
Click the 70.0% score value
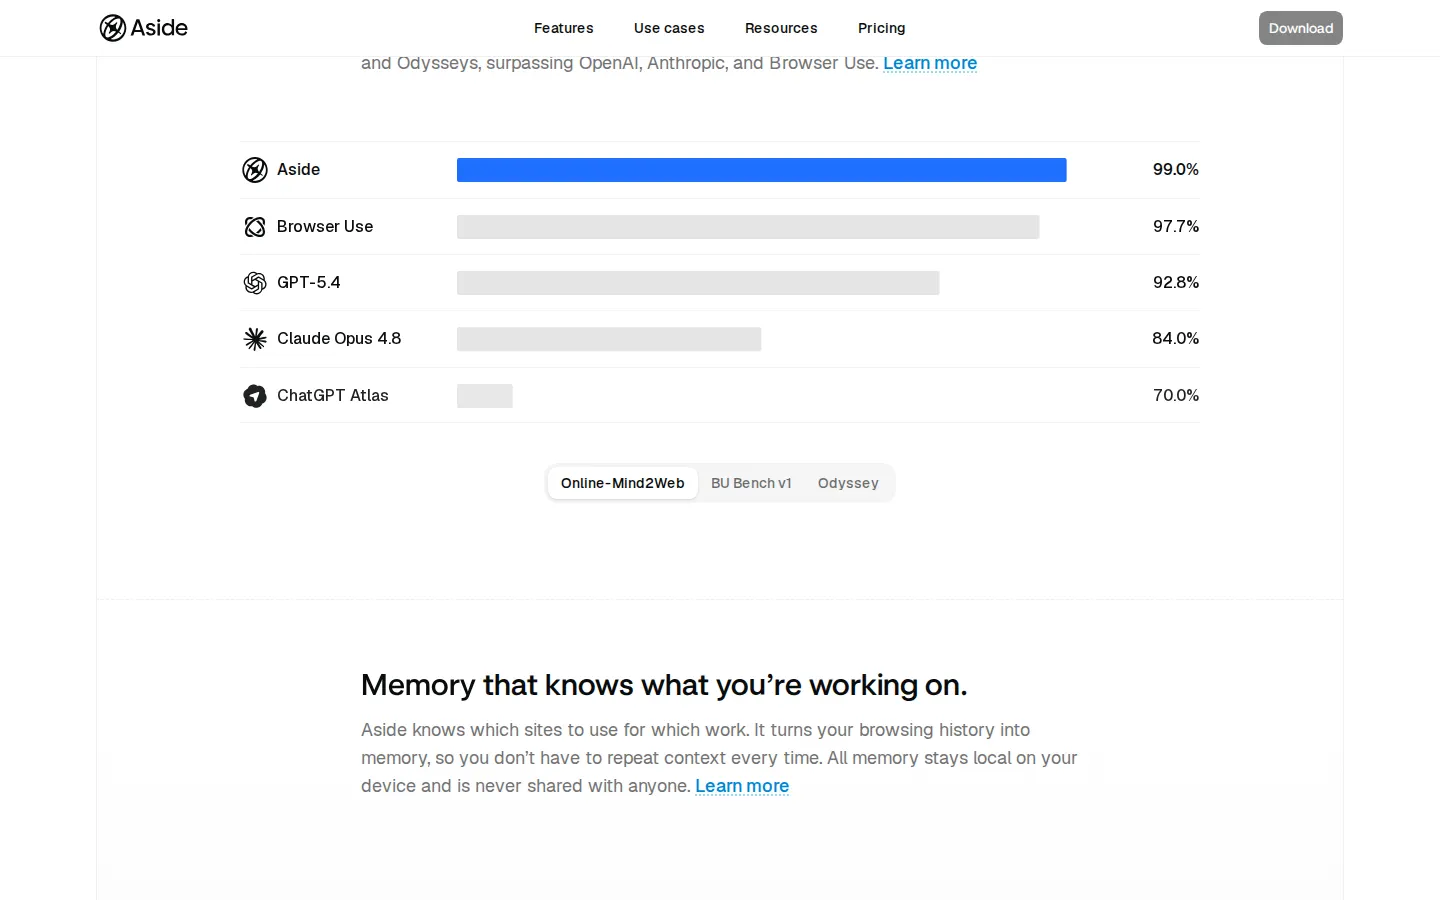point(1176,396)
